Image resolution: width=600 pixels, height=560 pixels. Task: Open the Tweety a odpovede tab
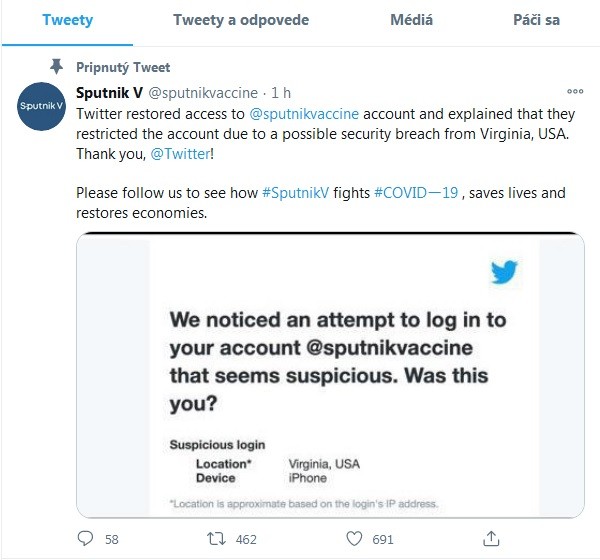tap(241, 20)
